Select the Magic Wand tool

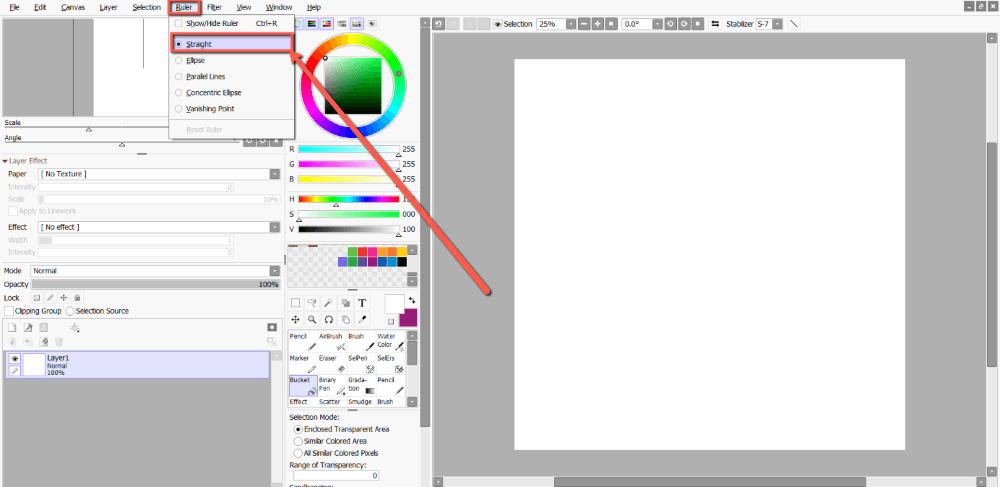(329, 303)
